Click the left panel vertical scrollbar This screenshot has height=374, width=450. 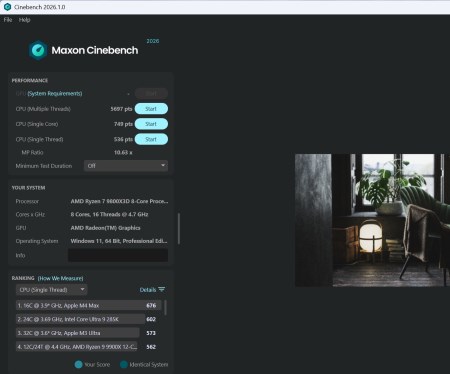(179, 229)
